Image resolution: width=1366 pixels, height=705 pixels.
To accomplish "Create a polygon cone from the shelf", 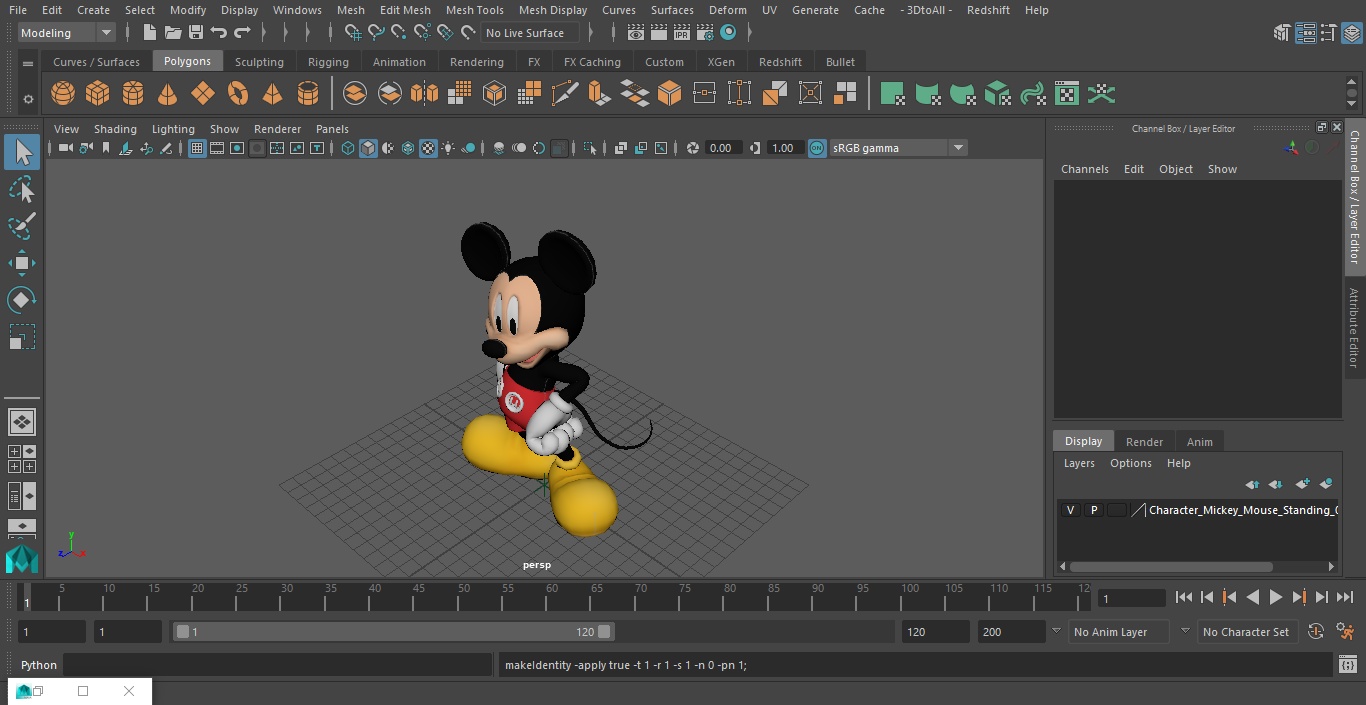I will [168, 94].
